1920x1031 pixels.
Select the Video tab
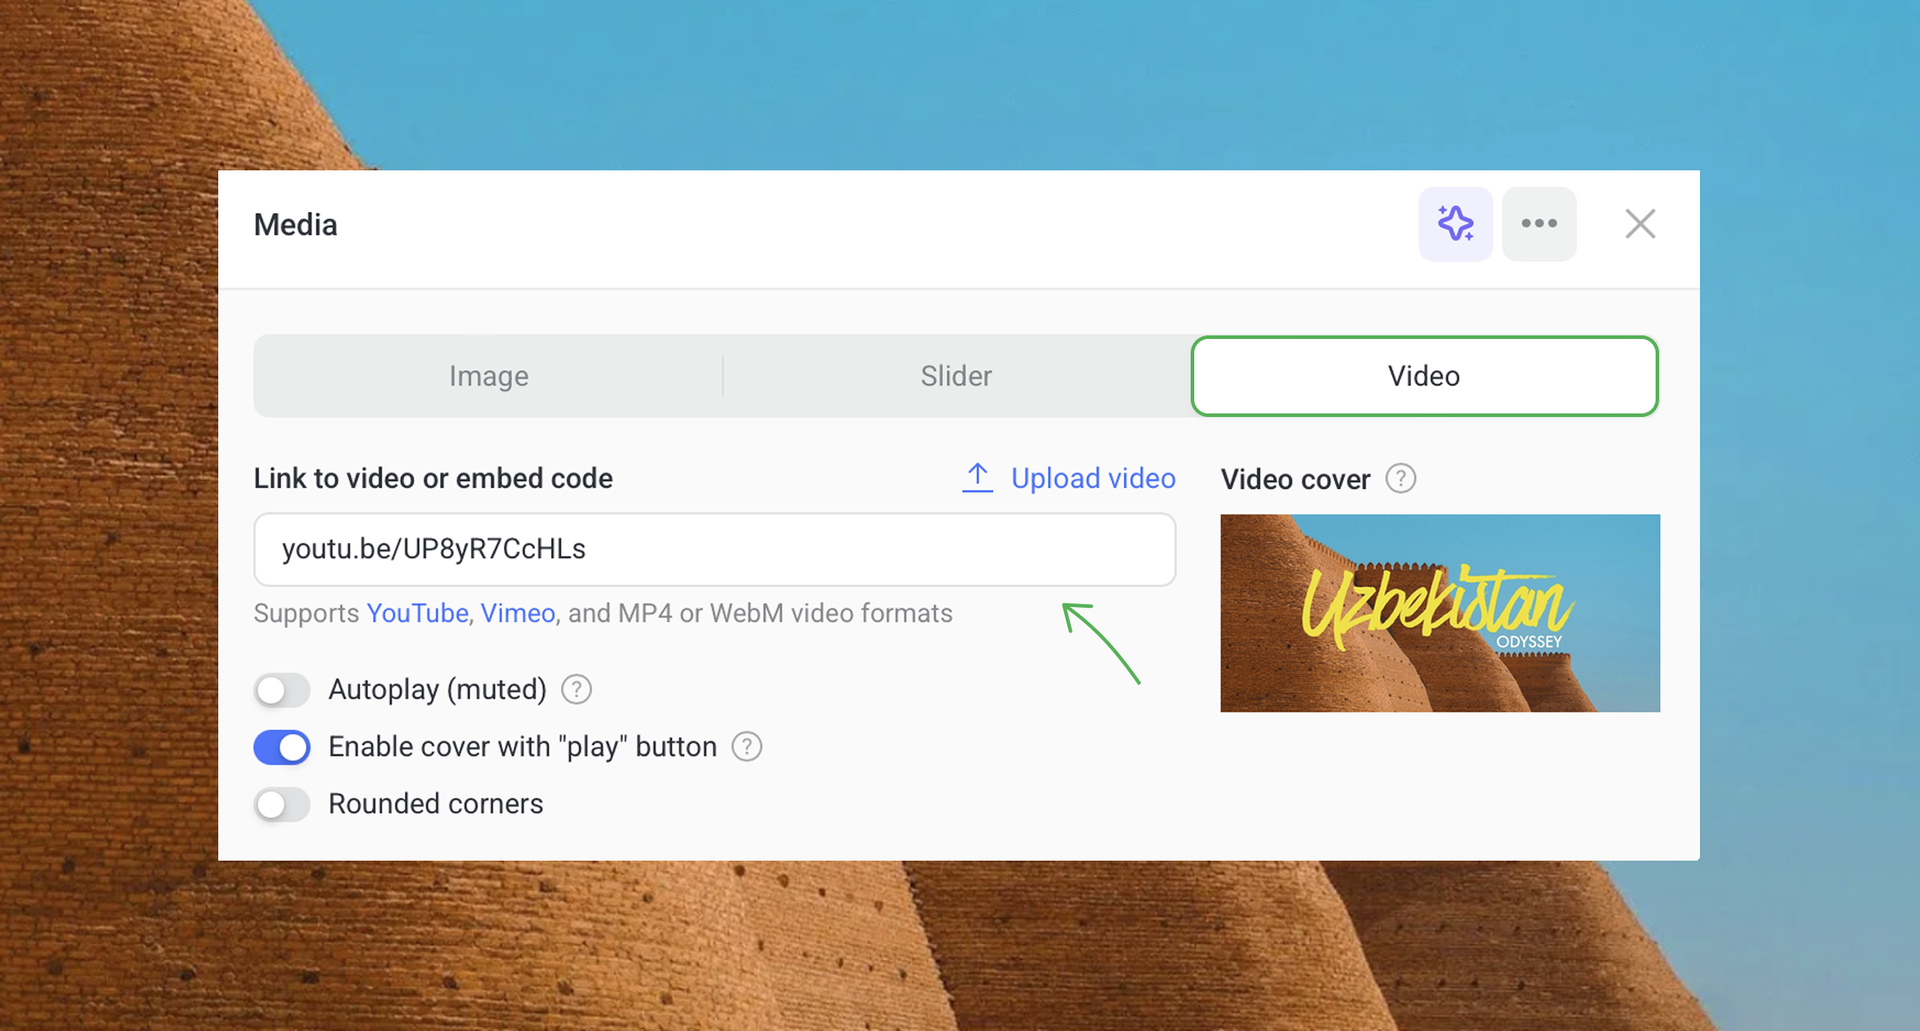pos(1424,376)
